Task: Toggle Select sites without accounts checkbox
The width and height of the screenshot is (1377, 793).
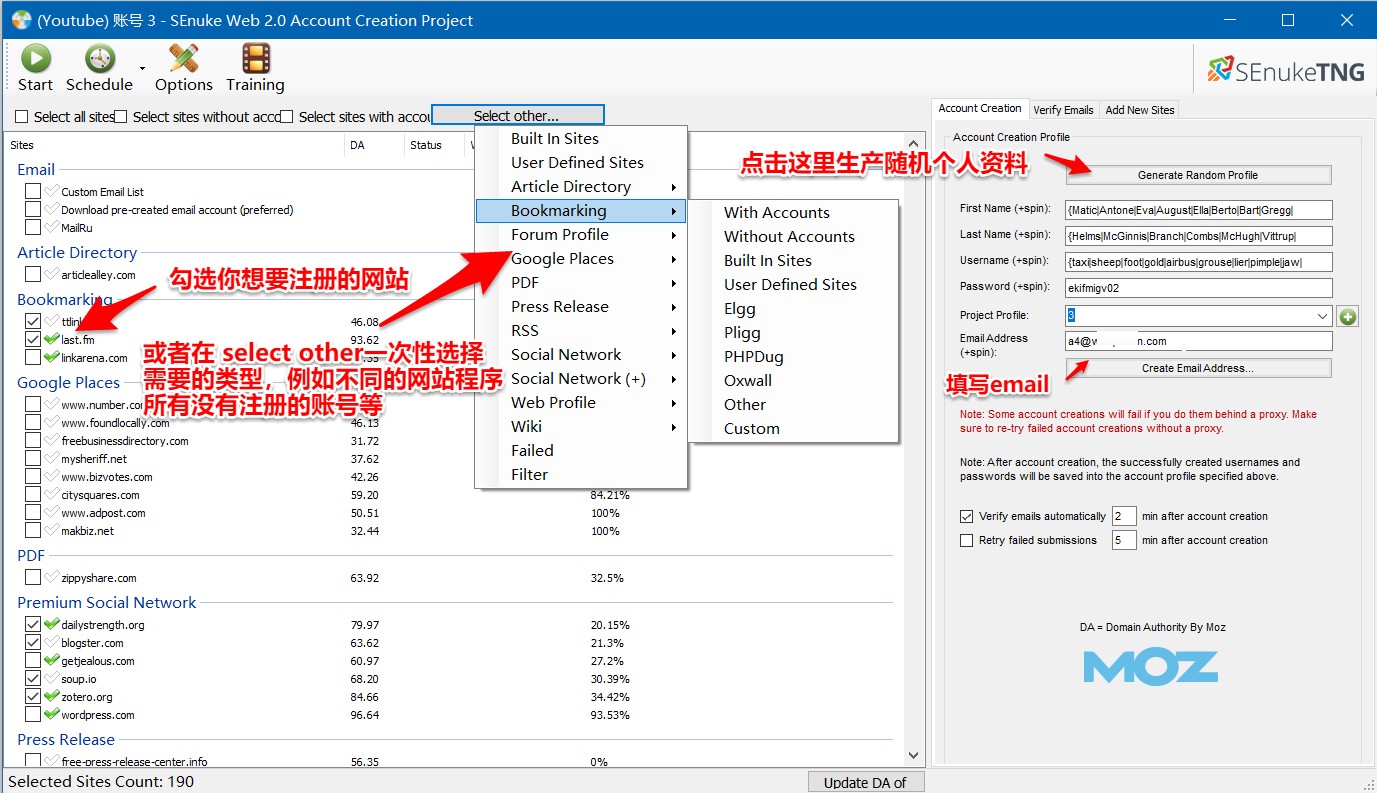Action: coord(121,117)
